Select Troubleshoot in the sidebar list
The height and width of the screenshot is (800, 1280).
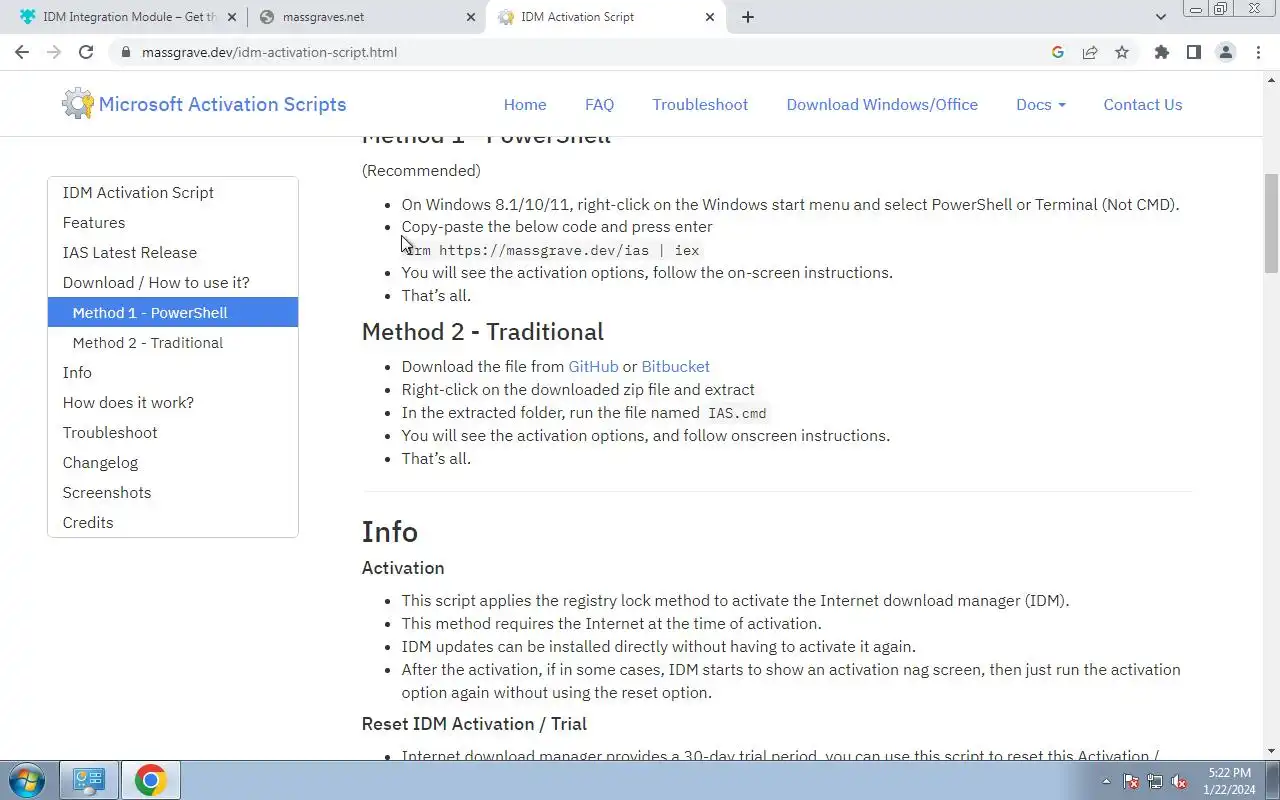pyautogui.click(x=173, y=432)
